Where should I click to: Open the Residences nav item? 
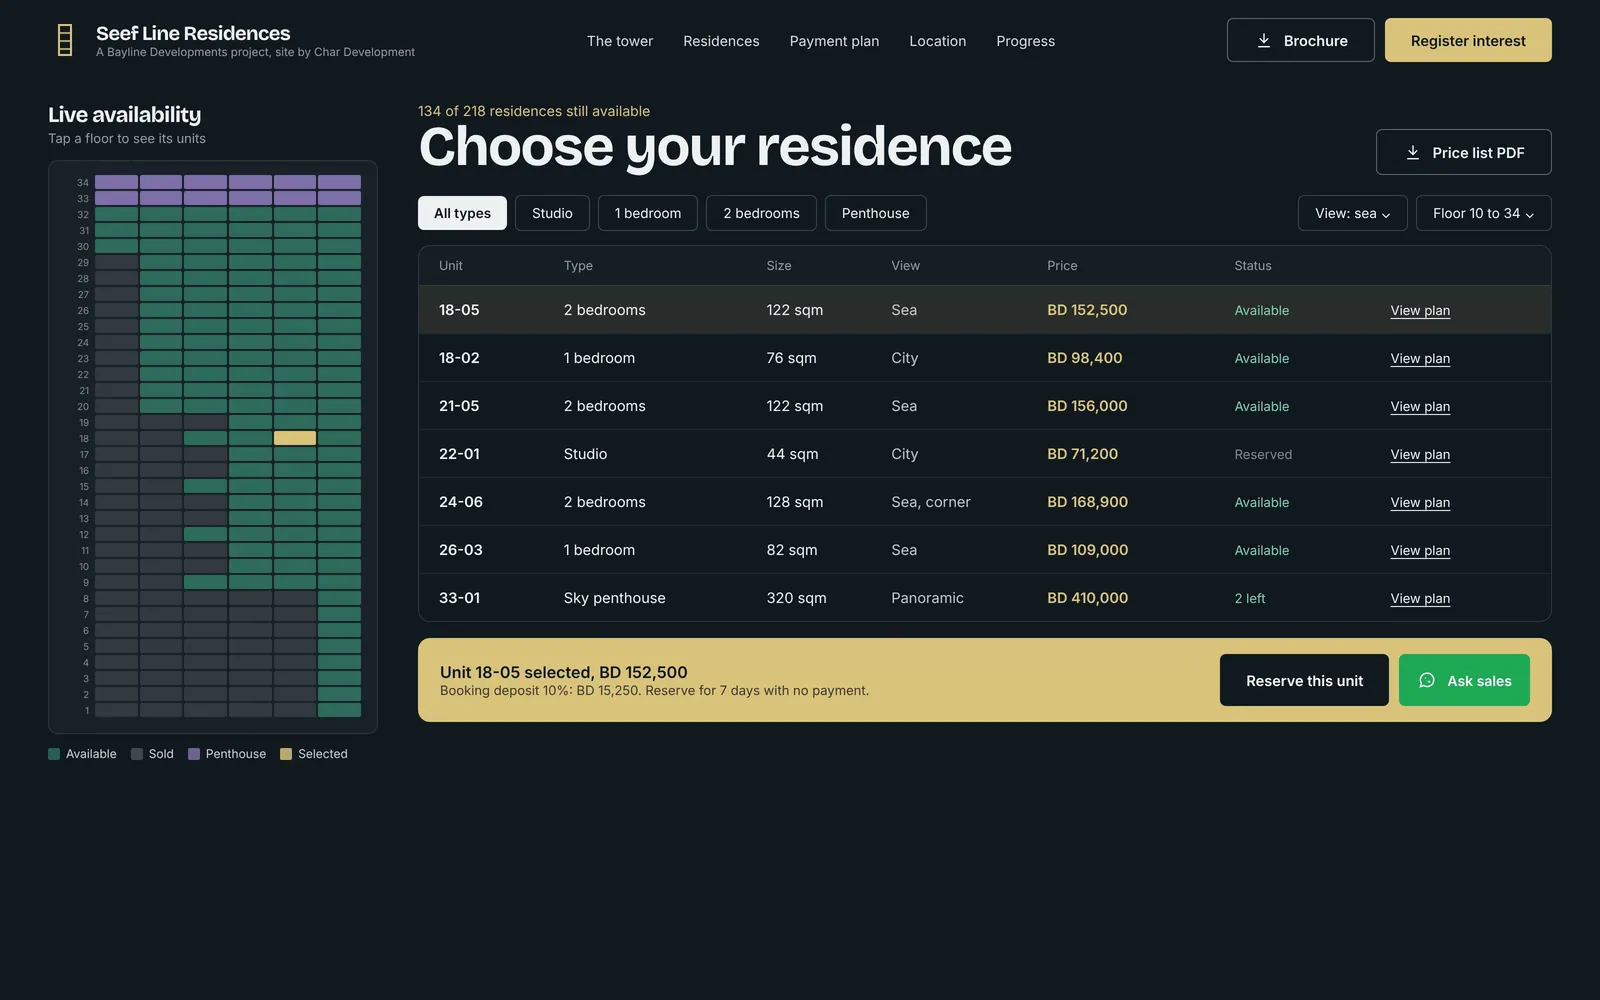[721, 41]
